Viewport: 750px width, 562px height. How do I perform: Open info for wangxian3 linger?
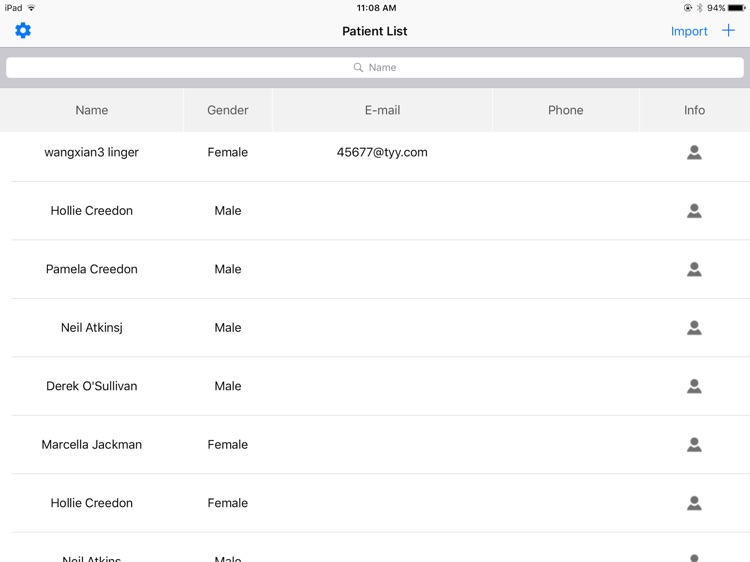point(694,153)
